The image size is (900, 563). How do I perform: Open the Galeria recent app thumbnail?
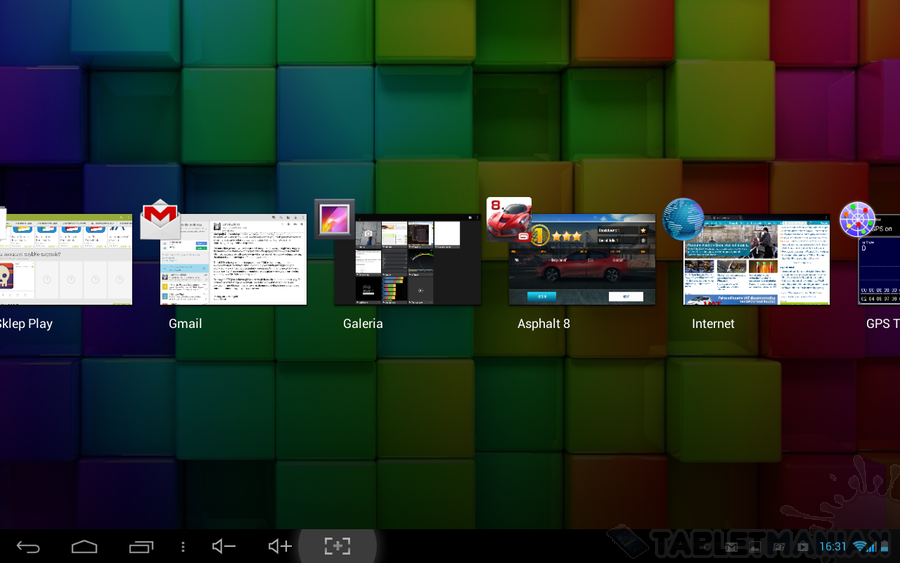click(408, 259)
